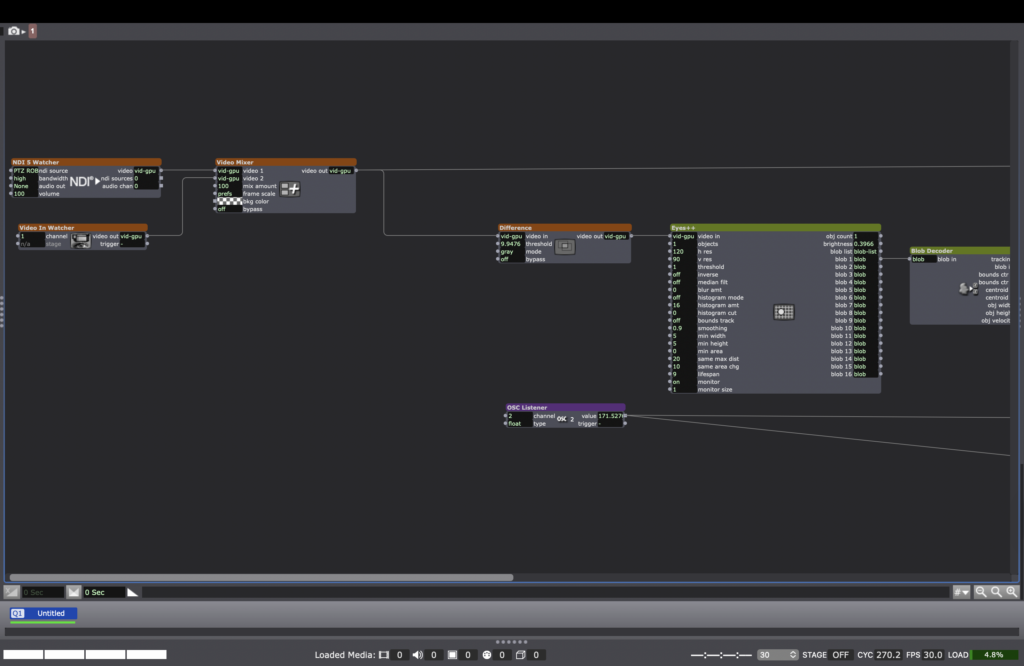Click the Difference actor icon

click(564, 247)
